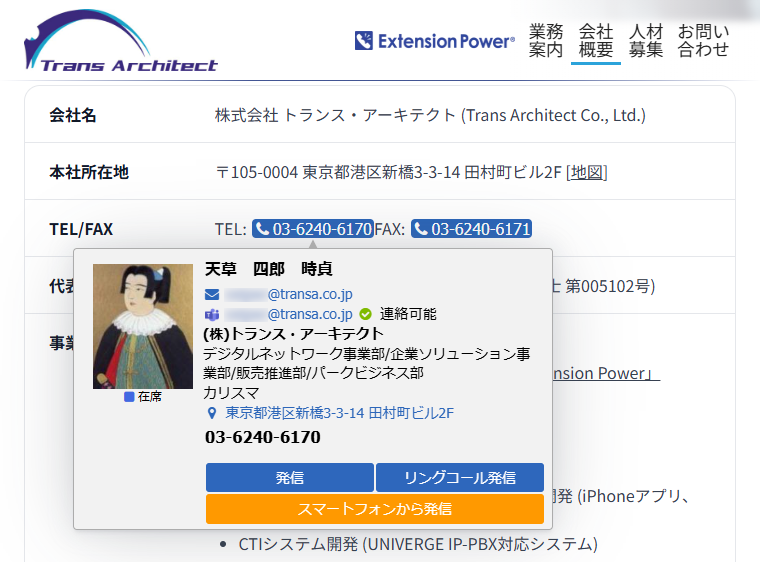Click the mail envelope icon

[212, 294]
